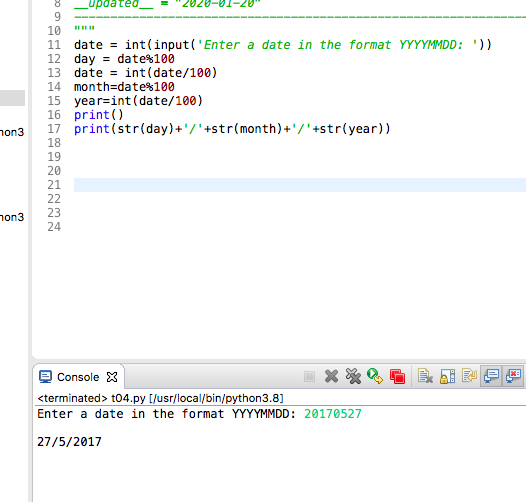Toggle show console on standard error
The height and width of the screenshot is (502, 526).
point(513,376)
